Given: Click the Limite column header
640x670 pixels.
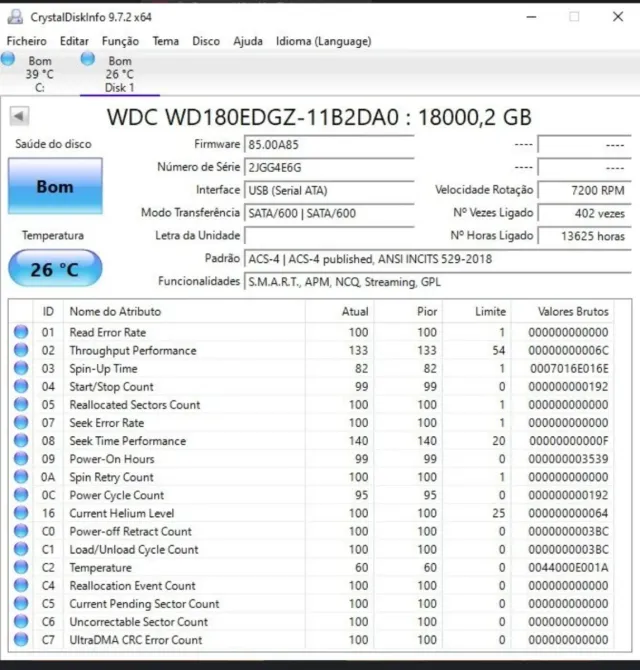Looking at the screenshot, I should 477,311.
